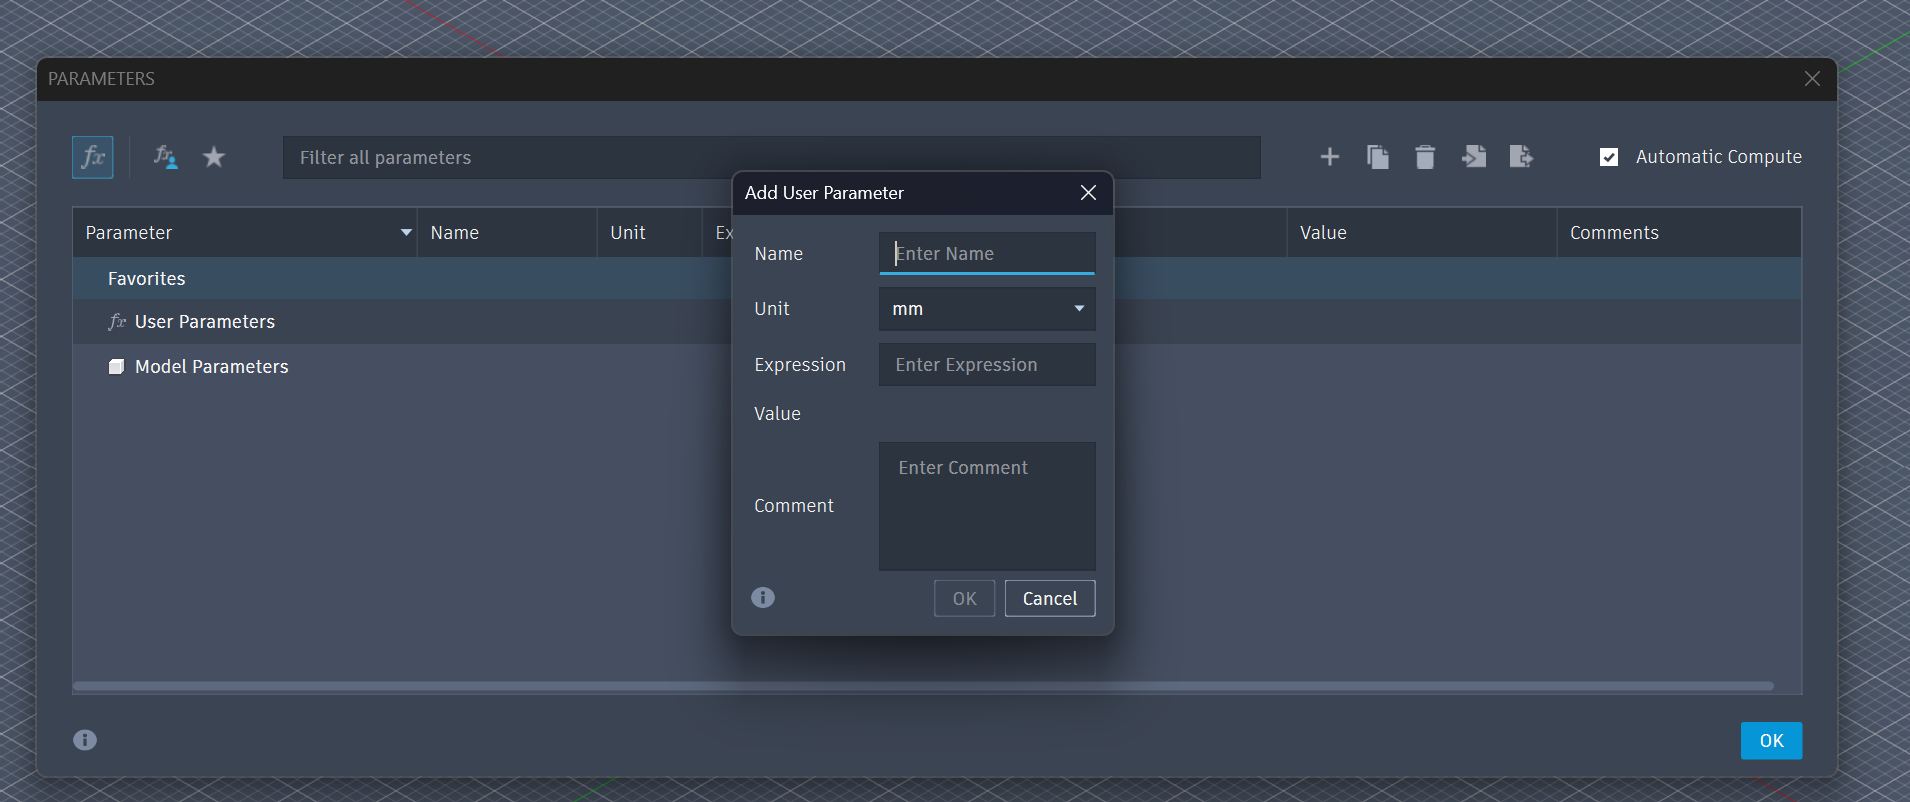Click the Value column header
The width and height of the screenshot is (1910, 802).
point(1421,232)
